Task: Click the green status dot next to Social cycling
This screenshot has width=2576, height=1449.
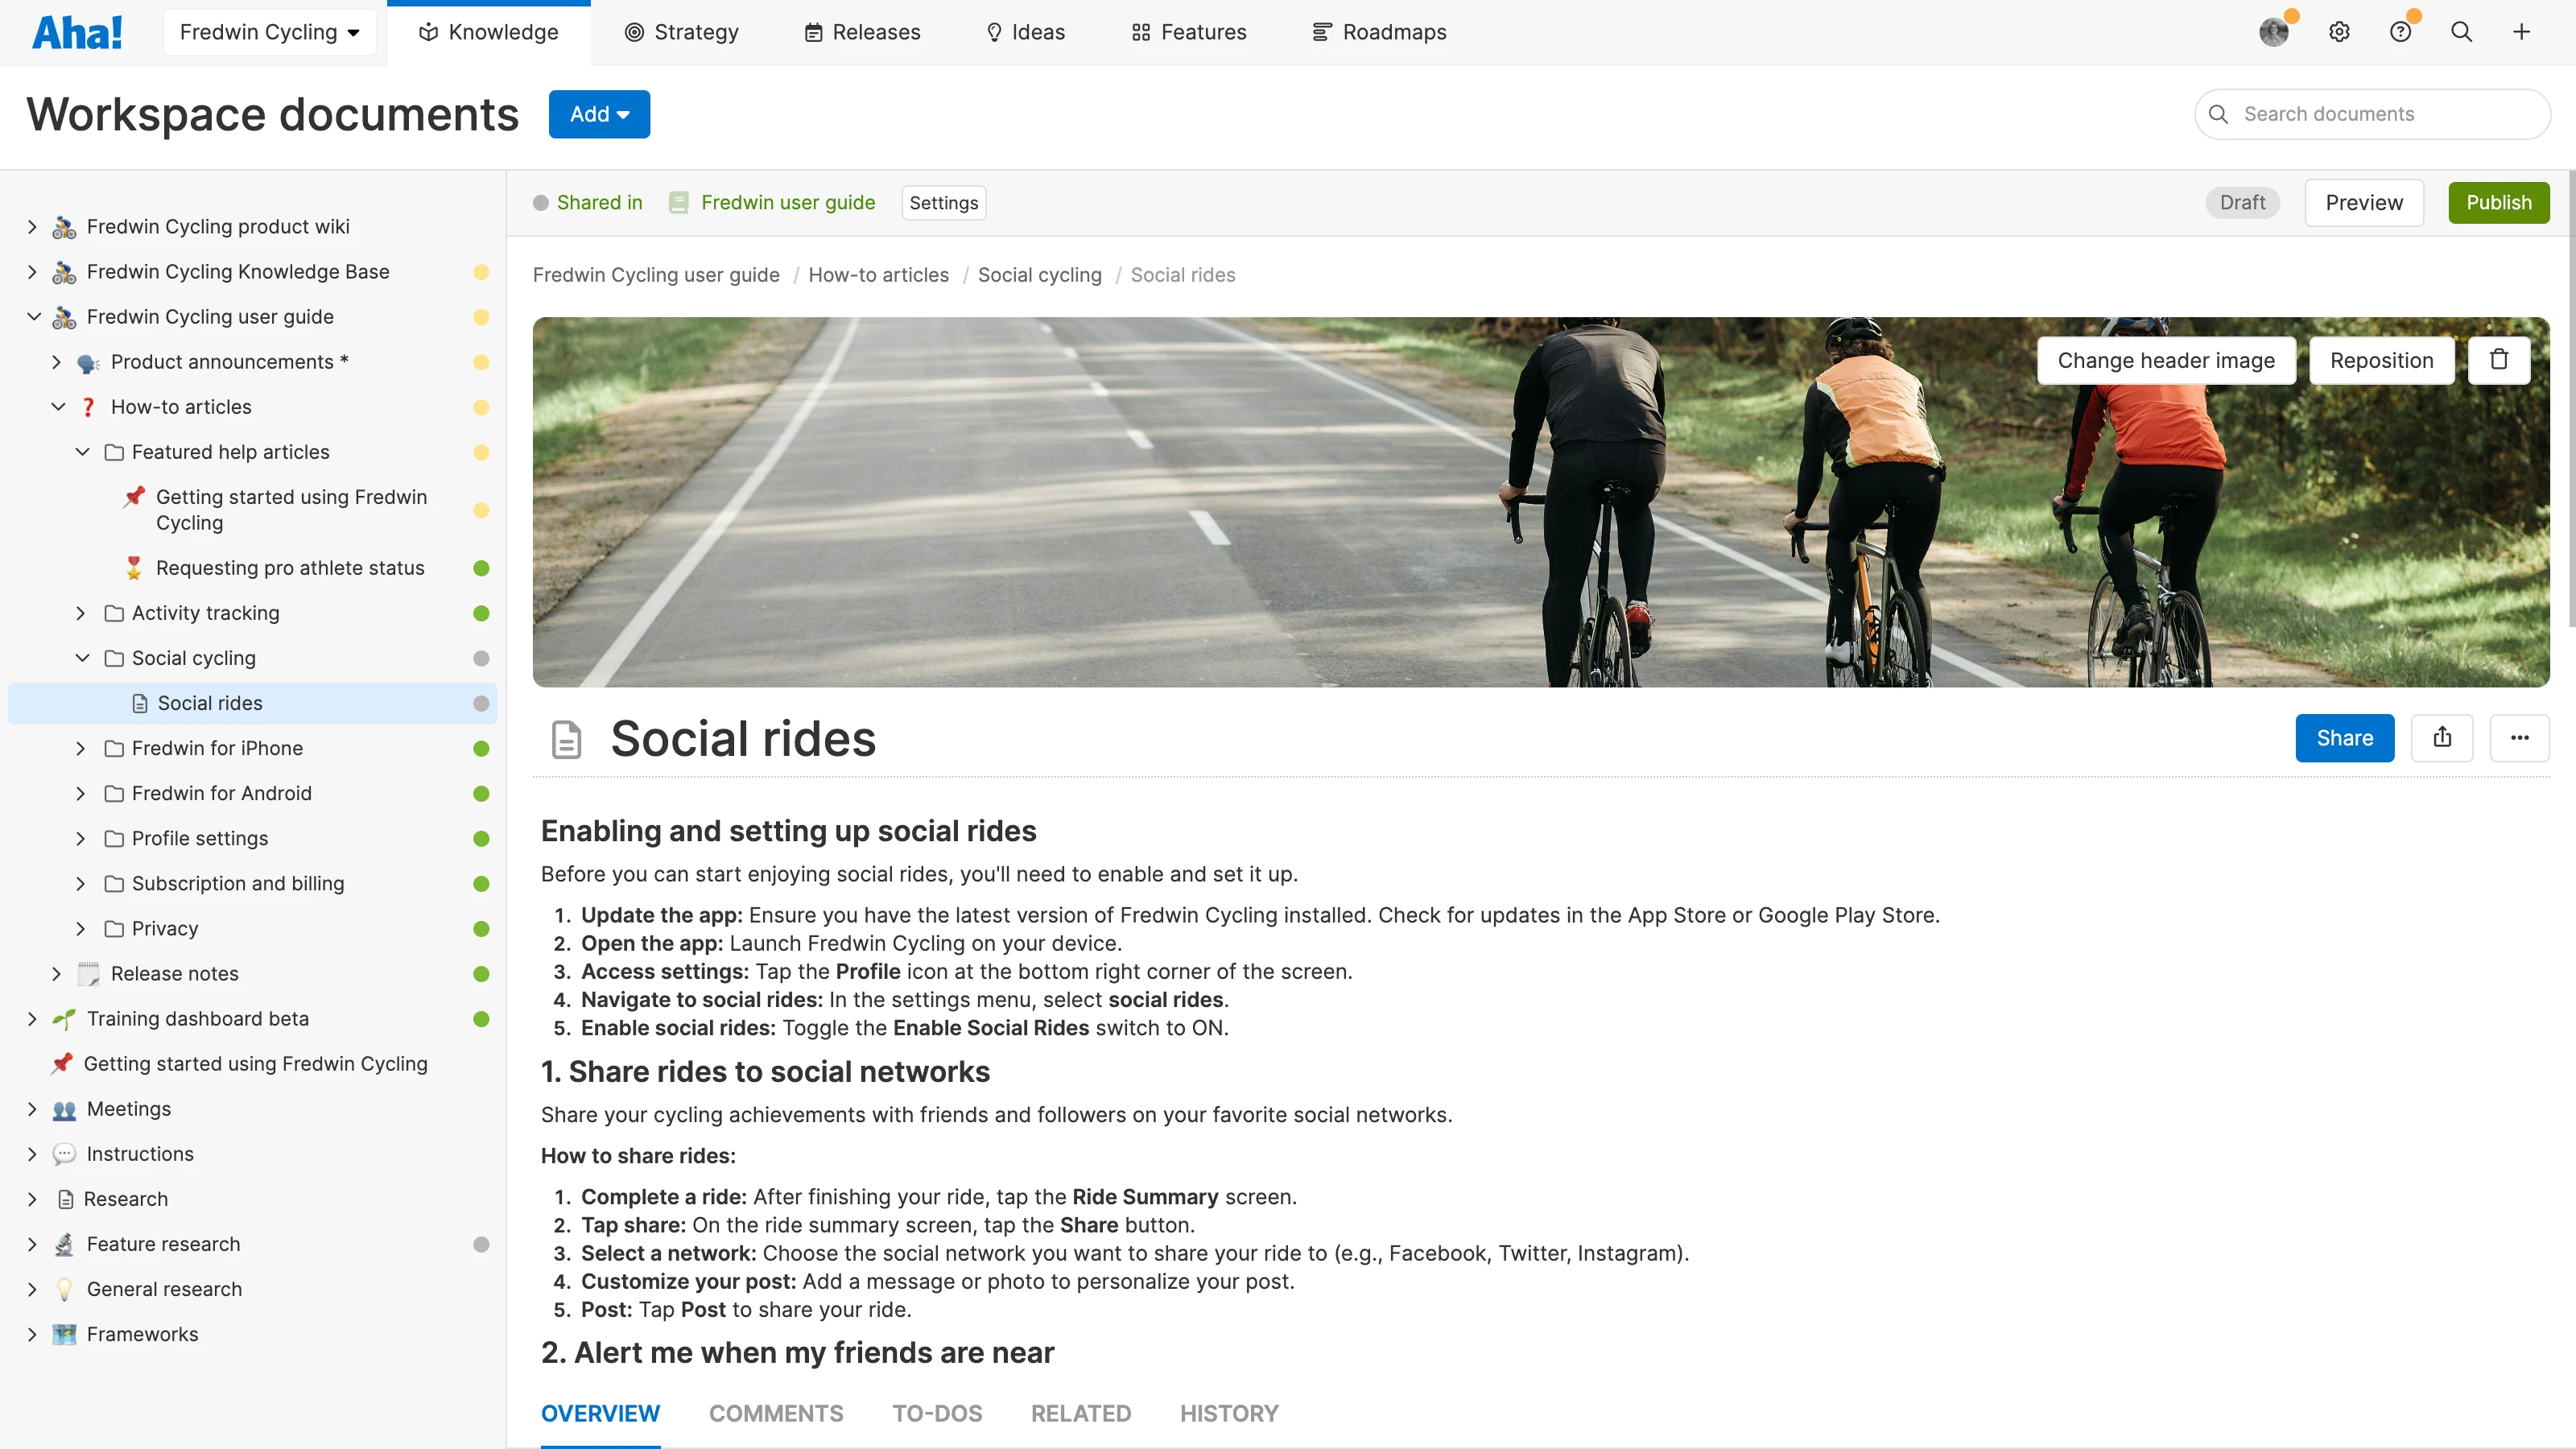Action: coord(483,658)
